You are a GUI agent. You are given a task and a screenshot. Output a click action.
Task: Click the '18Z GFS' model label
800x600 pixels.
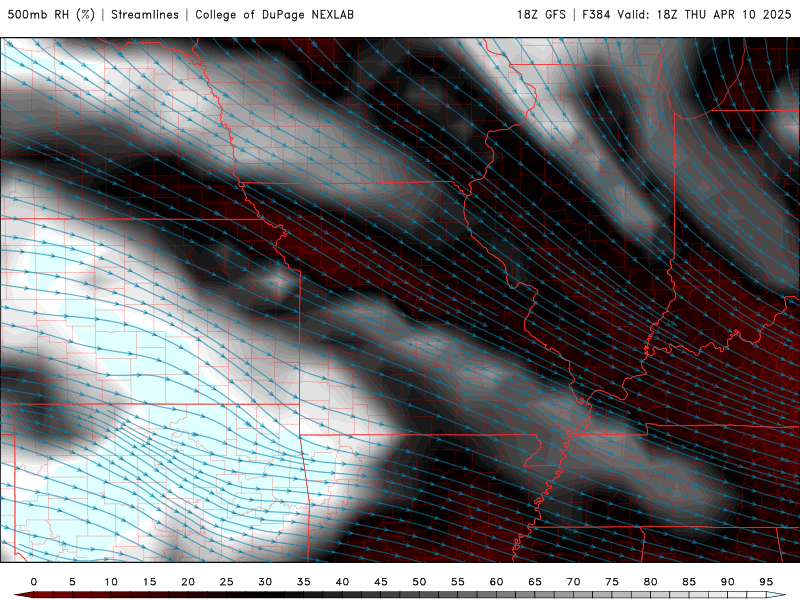(x=541, y=14)
